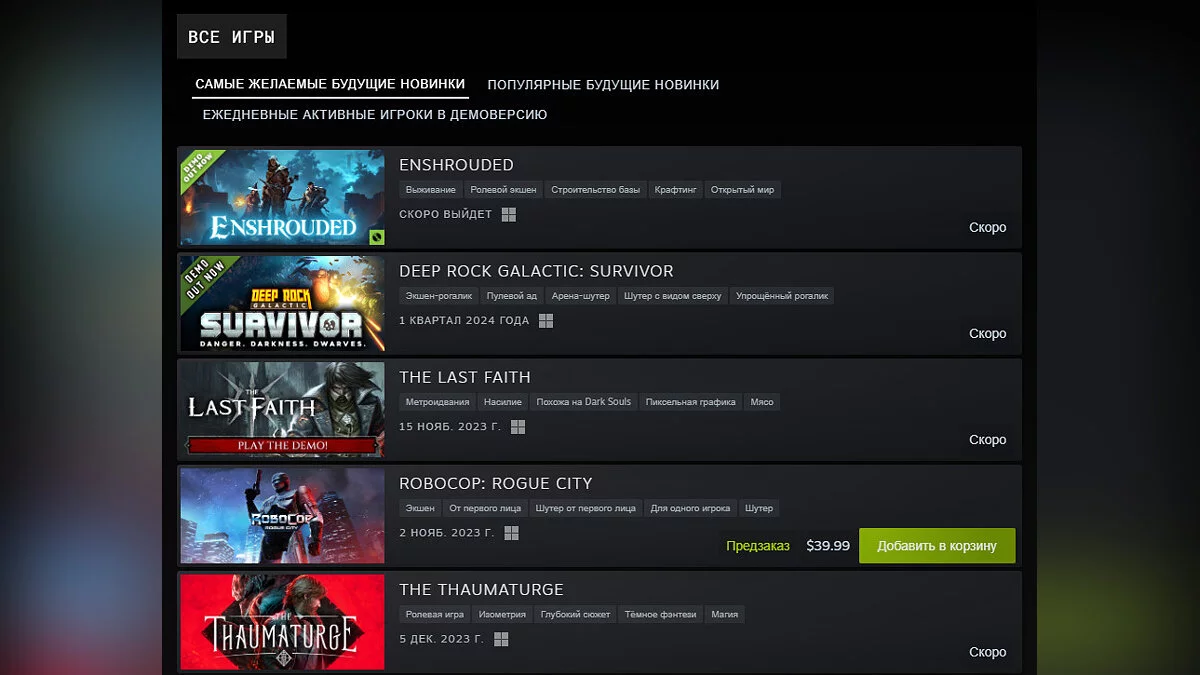Click the 5 дек. 2023 г. date
1200x675 pixels.
[x=441, y=639]
